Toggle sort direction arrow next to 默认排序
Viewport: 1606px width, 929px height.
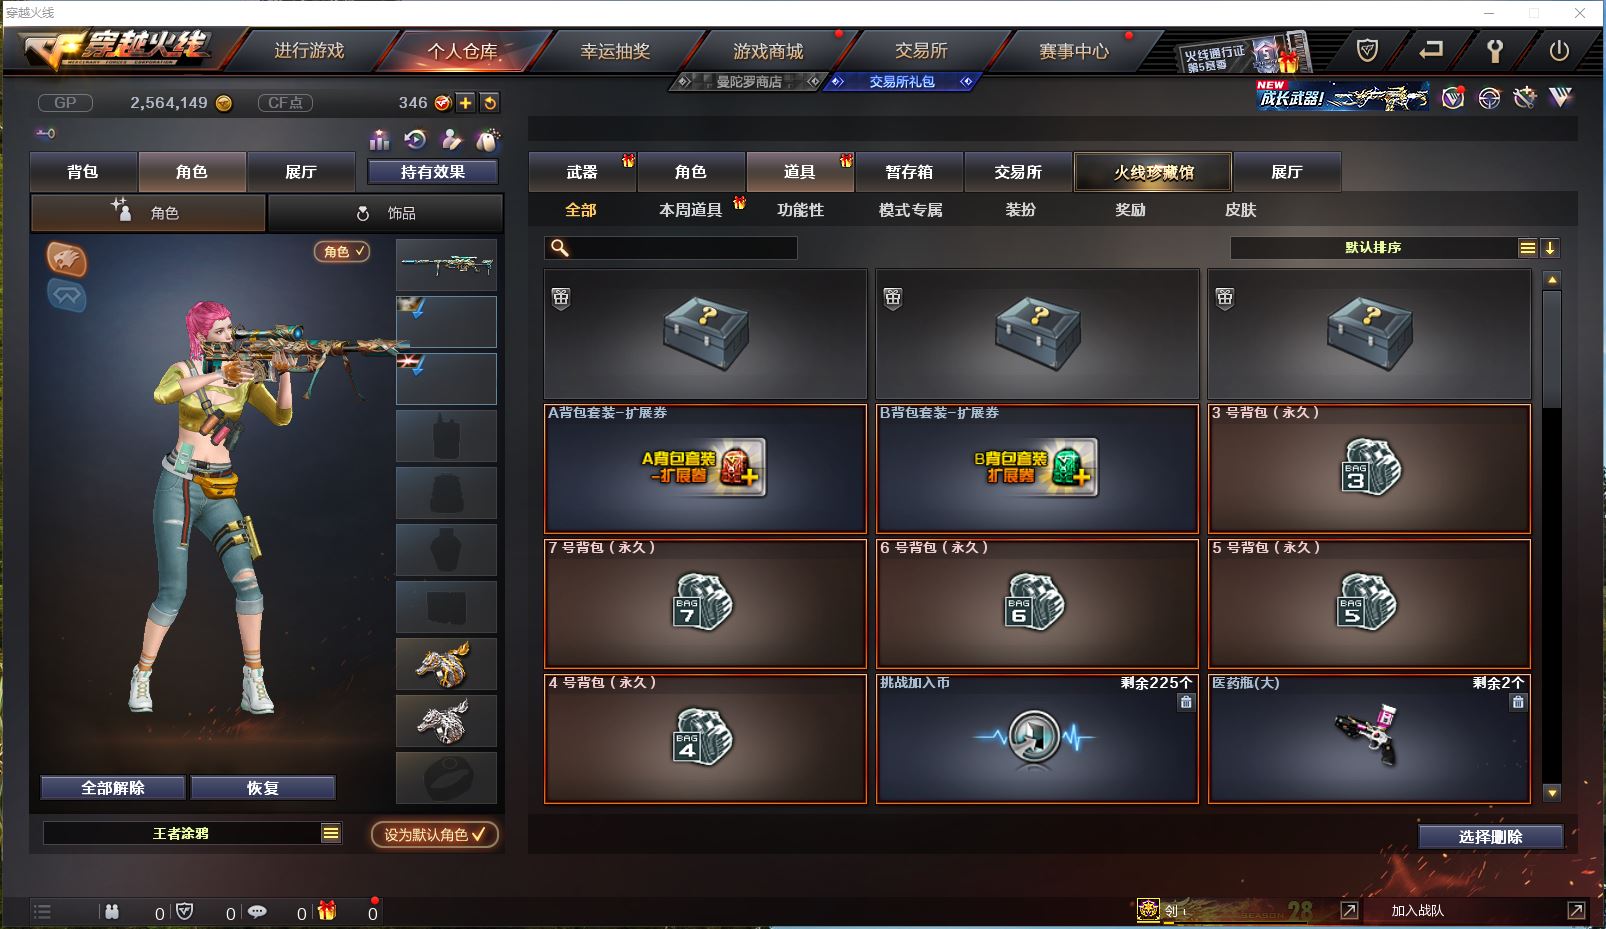[1549, 247]
